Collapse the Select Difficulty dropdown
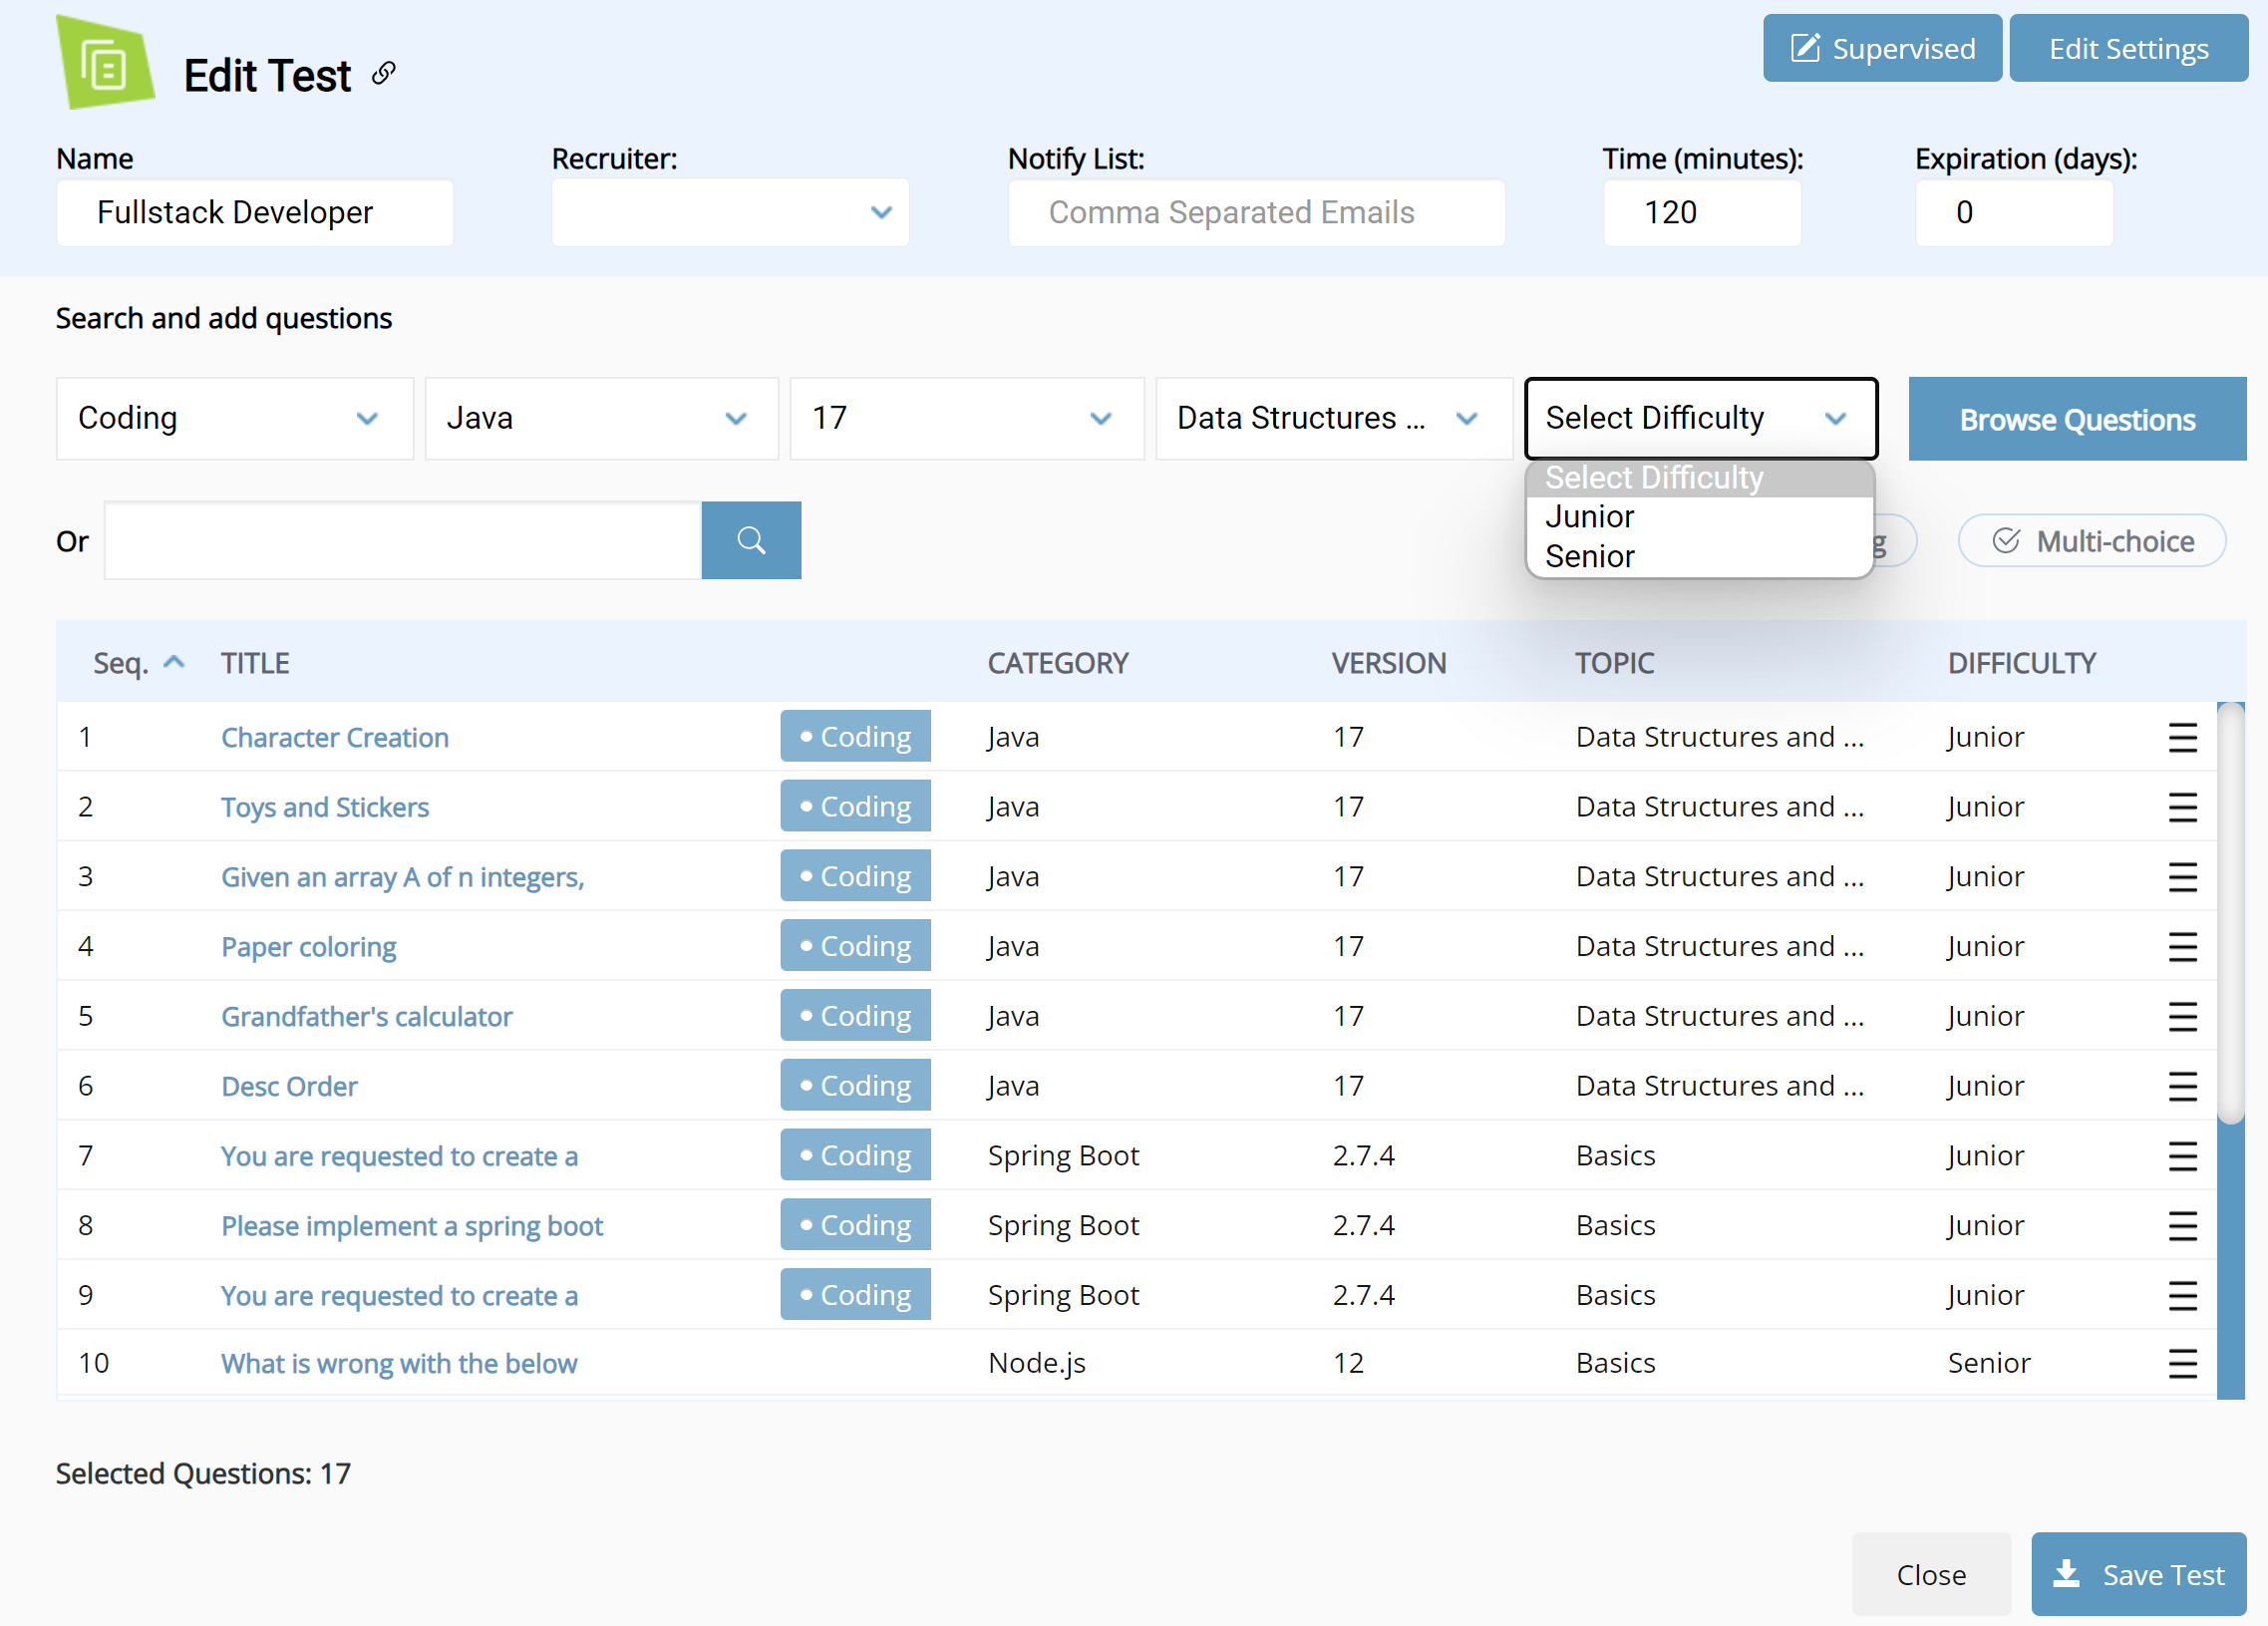The height and width of the screenshot is (1626, 2268). tap(1700, 418)
